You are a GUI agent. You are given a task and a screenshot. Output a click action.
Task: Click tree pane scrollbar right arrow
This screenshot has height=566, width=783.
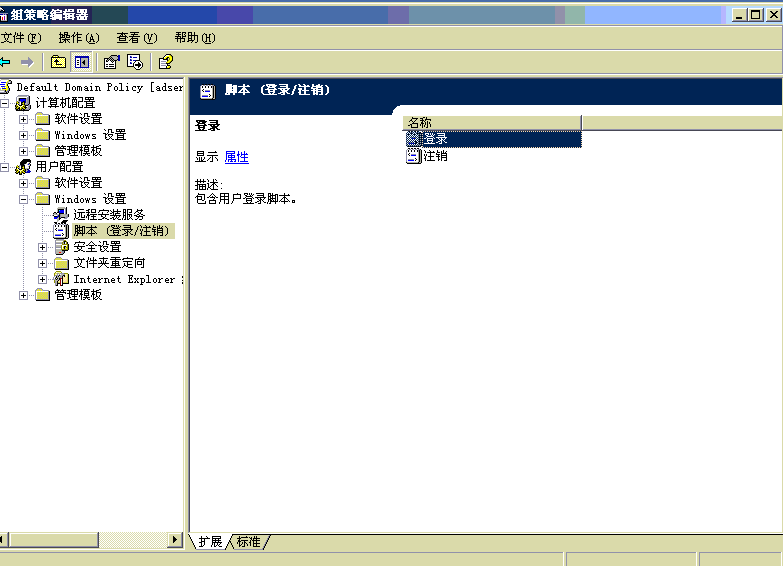tap(174, 540)
